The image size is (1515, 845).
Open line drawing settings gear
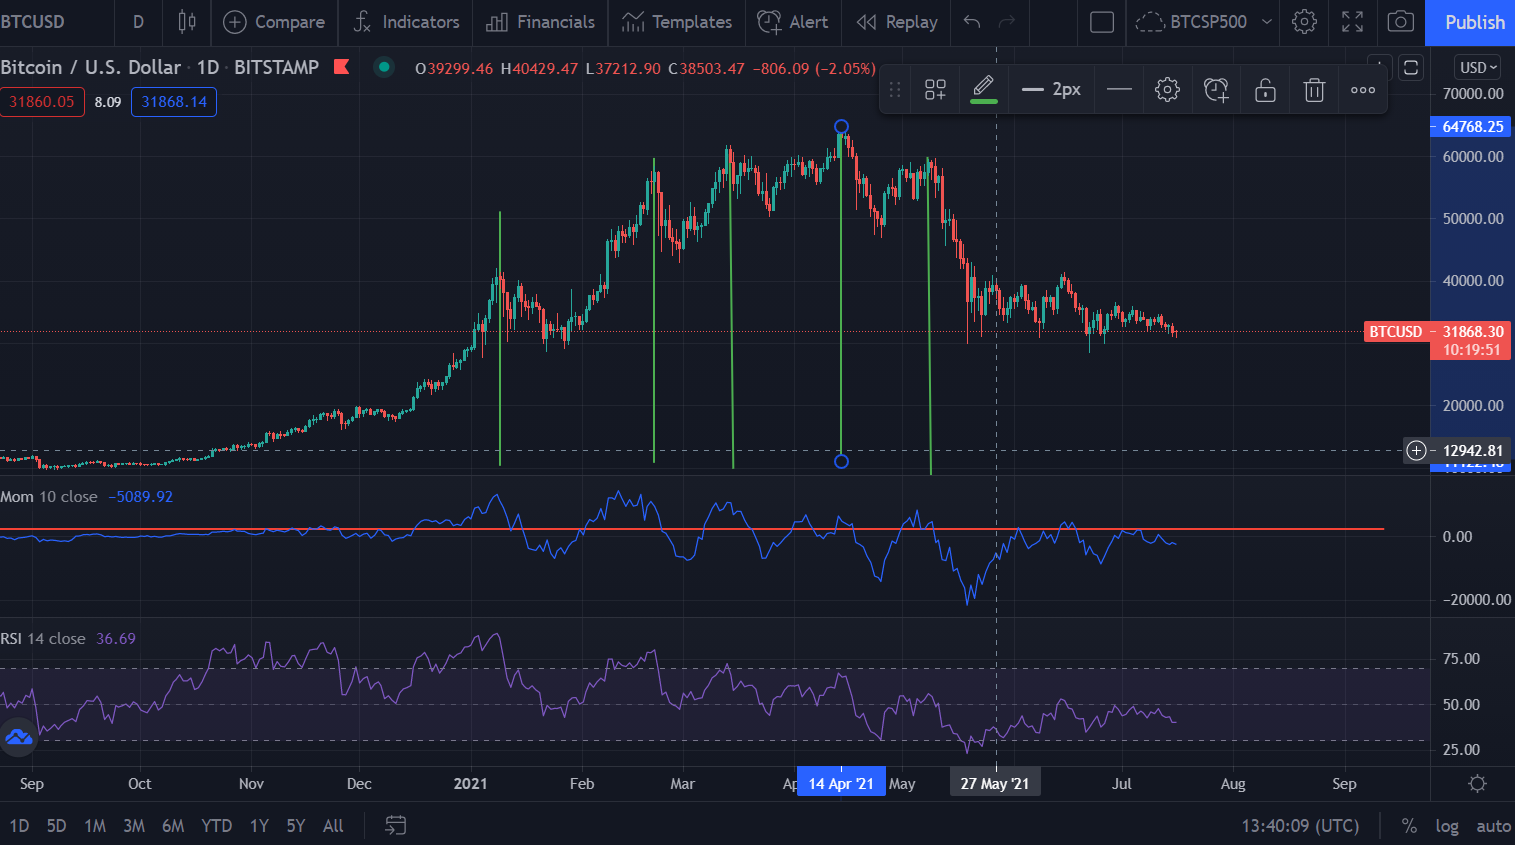pyautogui.click(x=1167, y=90)
